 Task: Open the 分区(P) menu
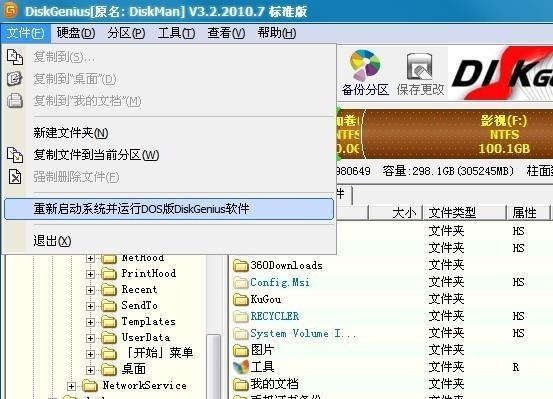click(x=126, y=34)
